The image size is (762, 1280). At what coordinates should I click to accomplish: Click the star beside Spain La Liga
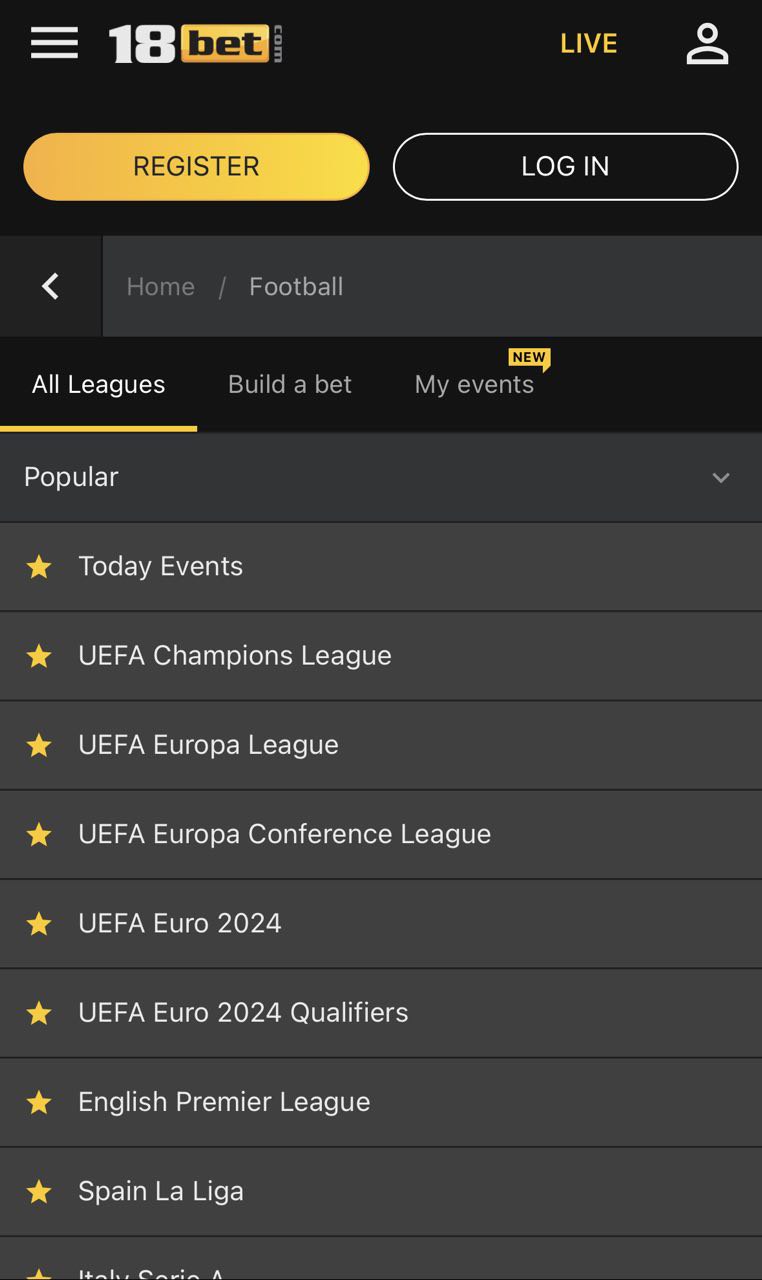point(39,1191)
